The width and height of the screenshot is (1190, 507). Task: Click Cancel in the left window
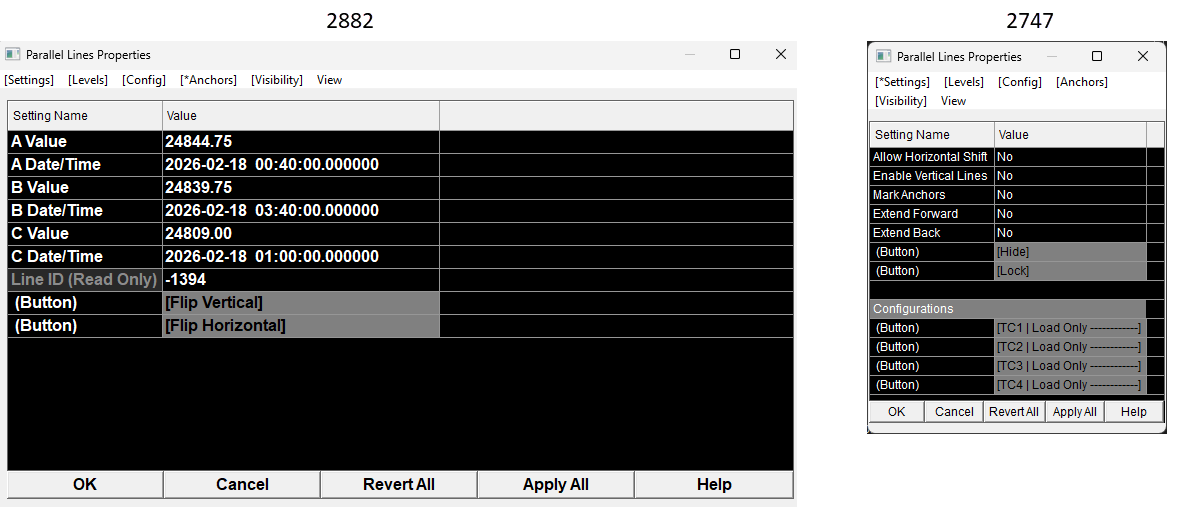point(242,484)
